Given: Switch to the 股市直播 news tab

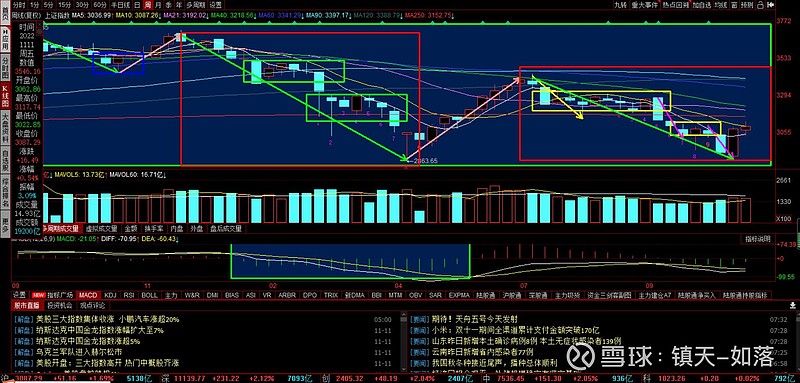Looking at the screenshot, I should (x=27, y=306).
